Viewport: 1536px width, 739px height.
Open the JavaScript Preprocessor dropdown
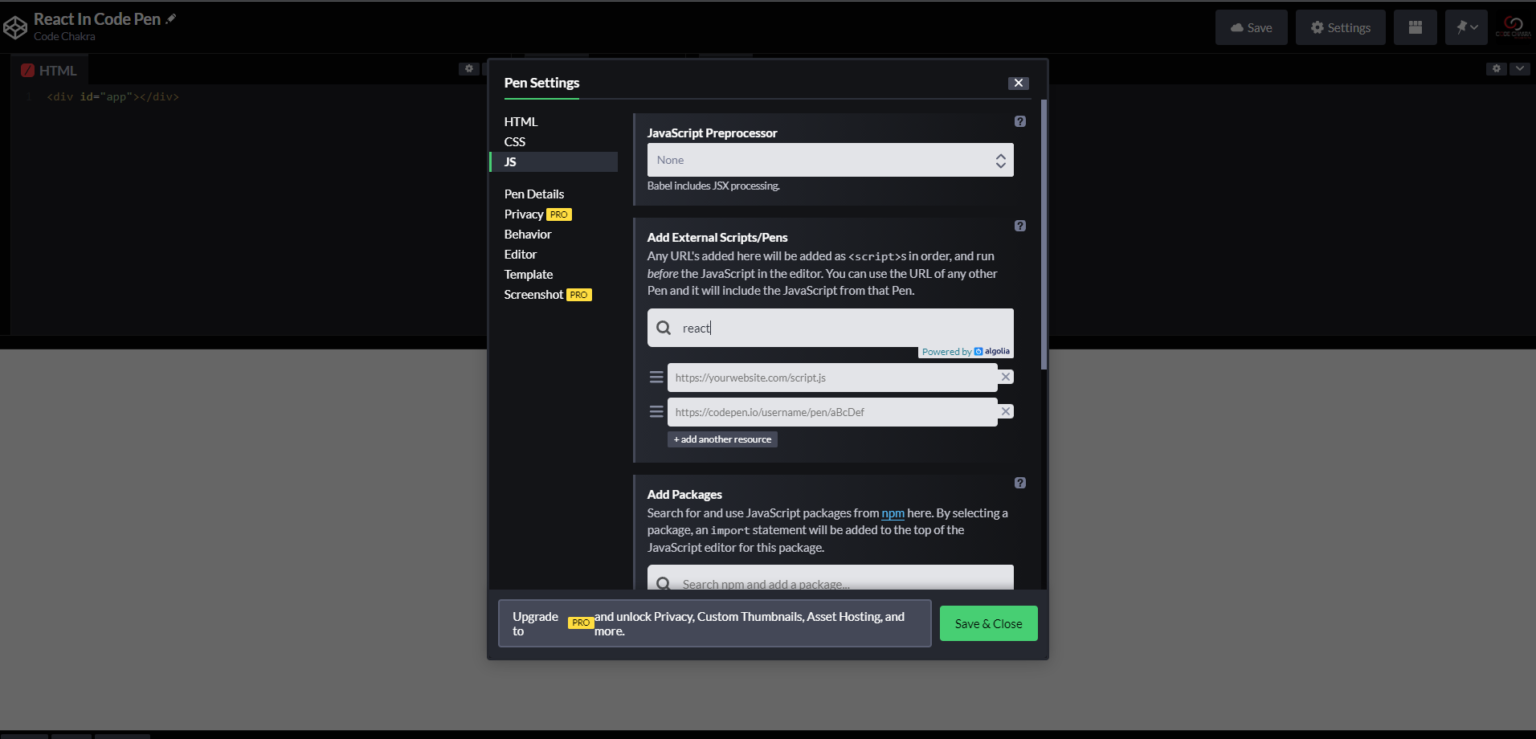click(x=830, y=160)
